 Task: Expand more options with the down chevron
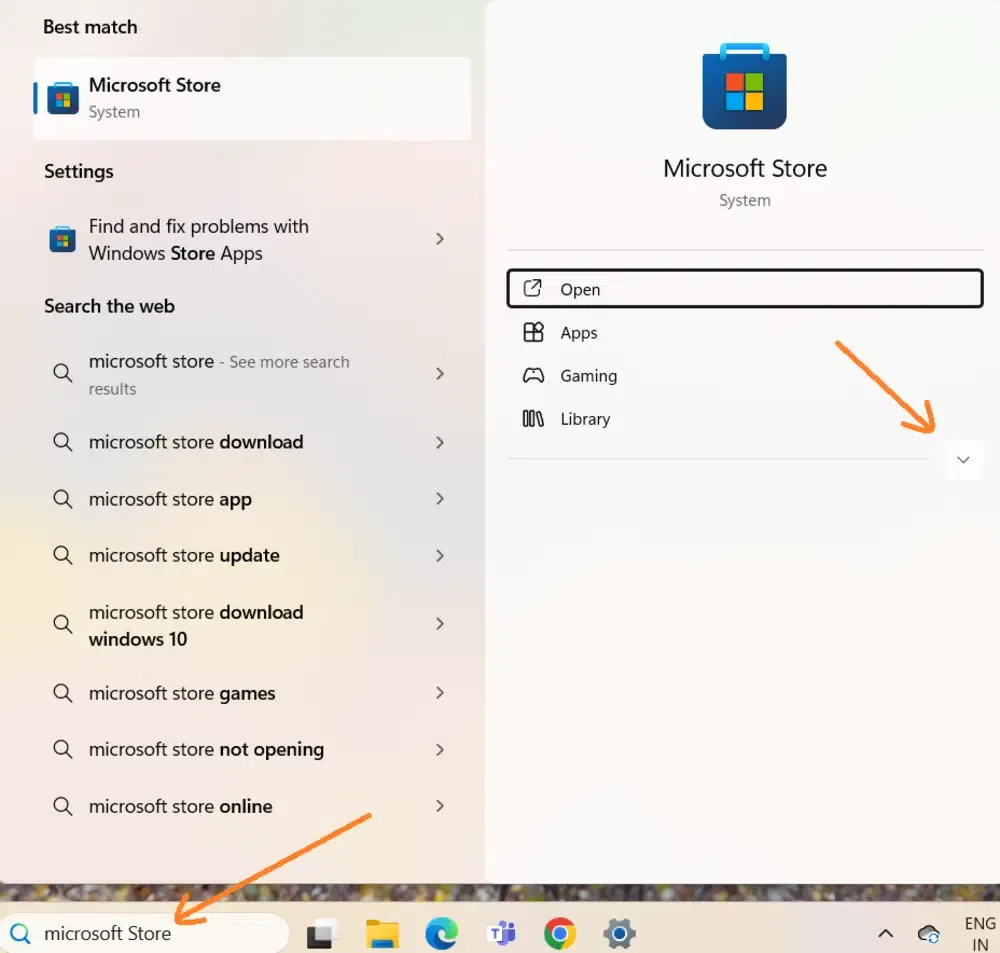coord(963,460)
